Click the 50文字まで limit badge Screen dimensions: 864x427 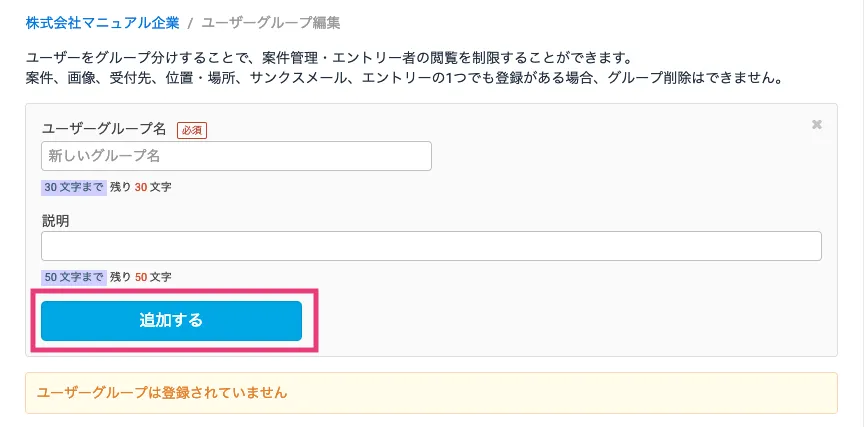(x=73, y=276)
